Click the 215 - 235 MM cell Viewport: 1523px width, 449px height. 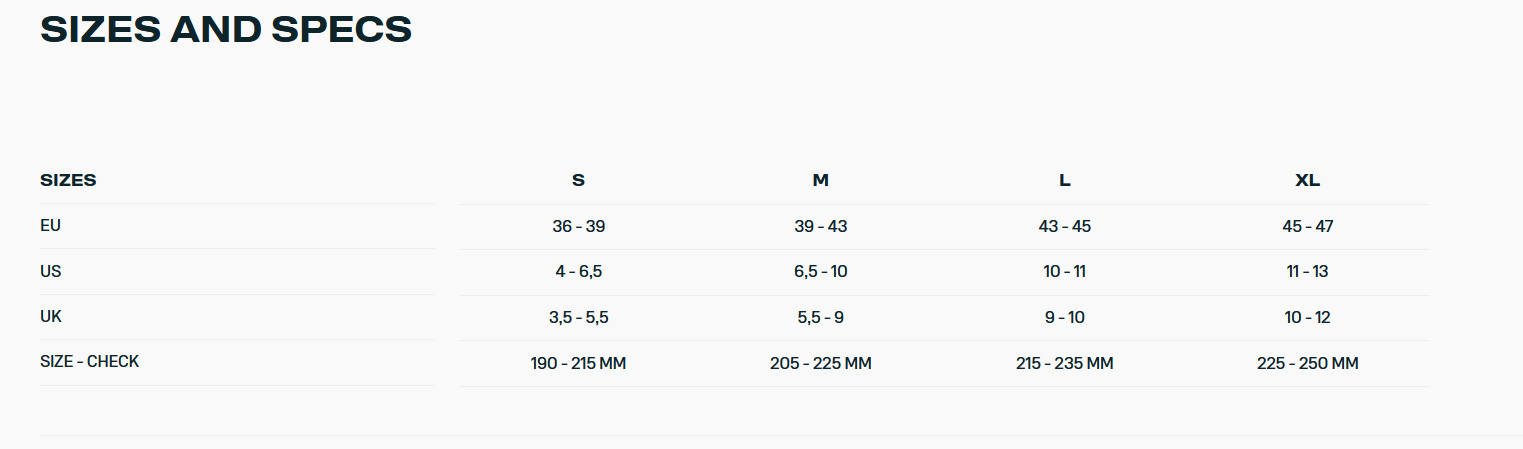tap(1065, 364)
